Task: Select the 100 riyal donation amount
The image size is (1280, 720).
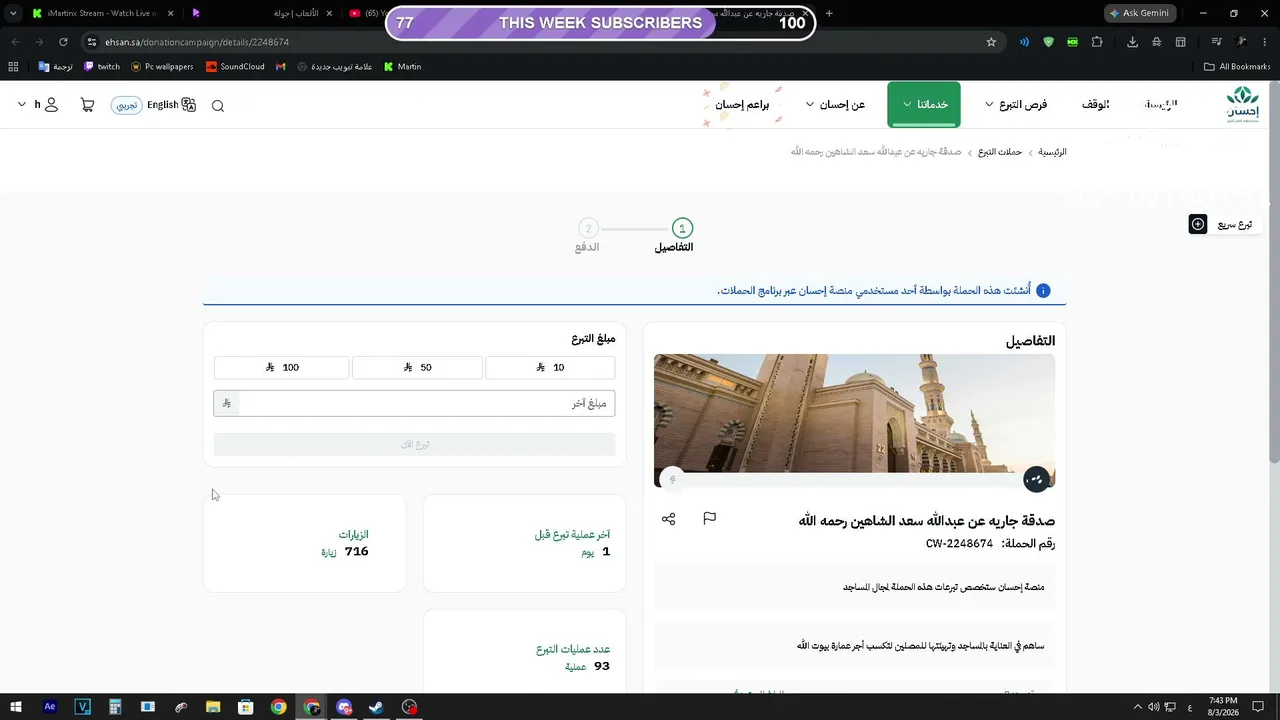Action: pos(282,368)
